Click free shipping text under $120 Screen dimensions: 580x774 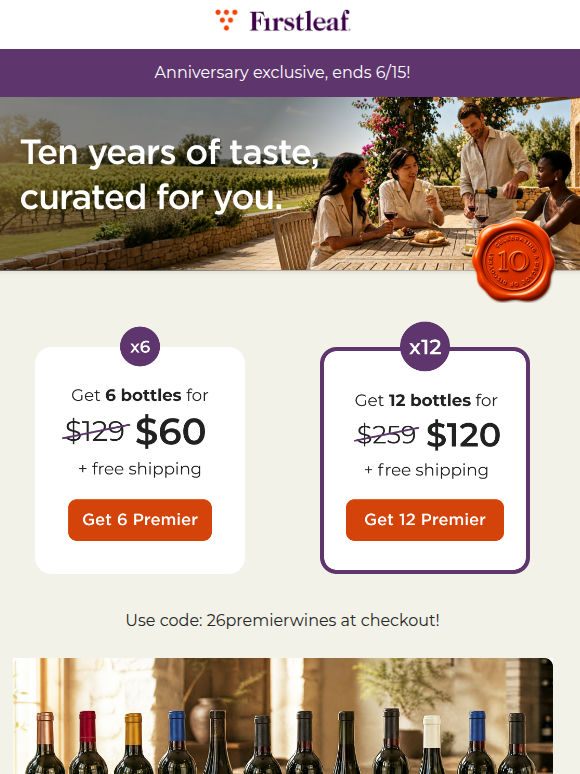[x=426, y=470]
